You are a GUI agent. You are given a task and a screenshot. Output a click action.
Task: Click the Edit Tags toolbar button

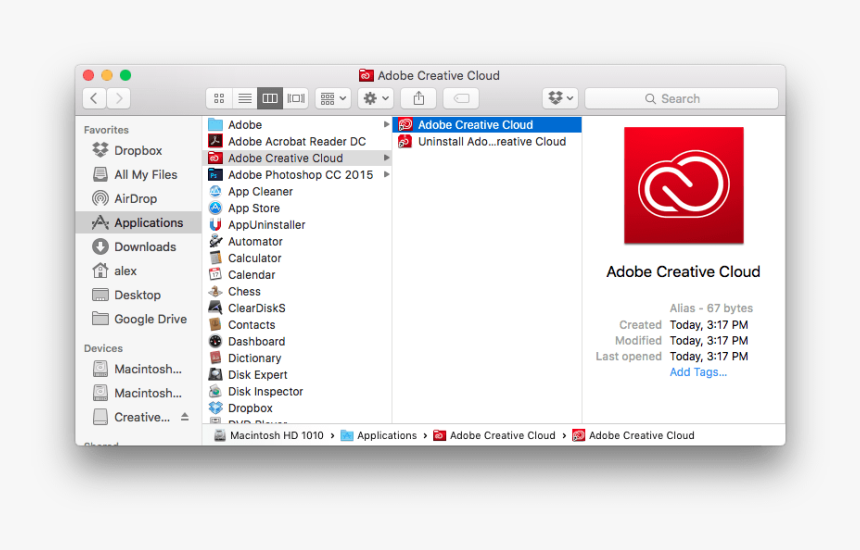pos(461,99)
